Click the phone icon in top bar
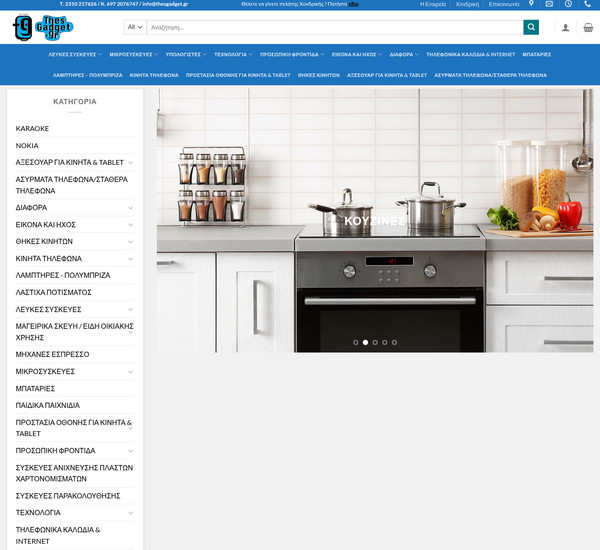The image size is (600, 550). [x=587, y=4]
